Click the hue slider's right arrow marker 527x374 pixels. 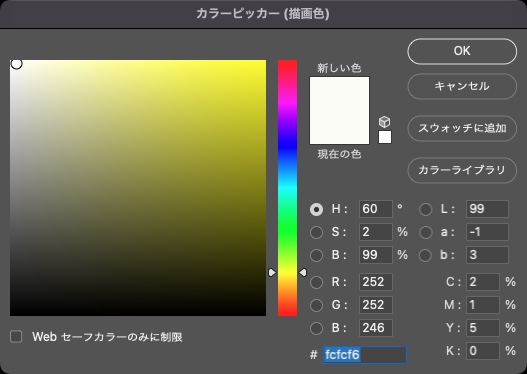point(303,272)
